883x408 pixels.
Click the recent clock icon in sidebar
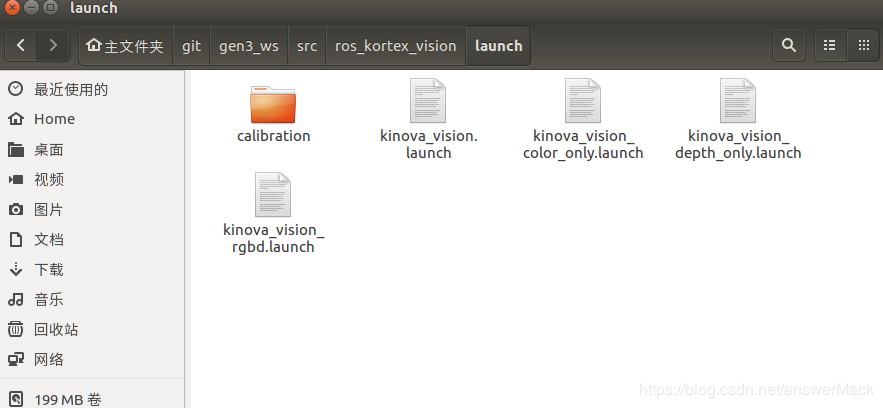[16, 89]
